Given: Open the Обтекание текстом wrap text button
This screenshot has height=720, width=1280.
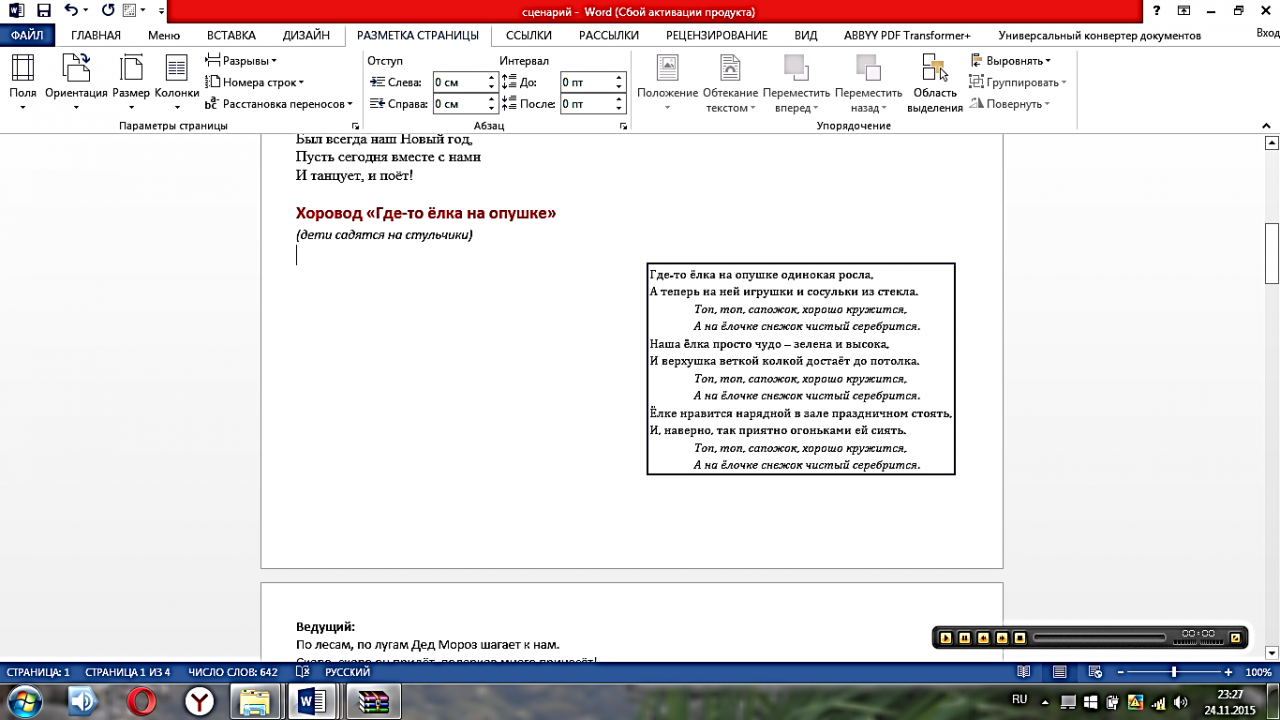Looking at the screenshot, I should tap(731, 83).
